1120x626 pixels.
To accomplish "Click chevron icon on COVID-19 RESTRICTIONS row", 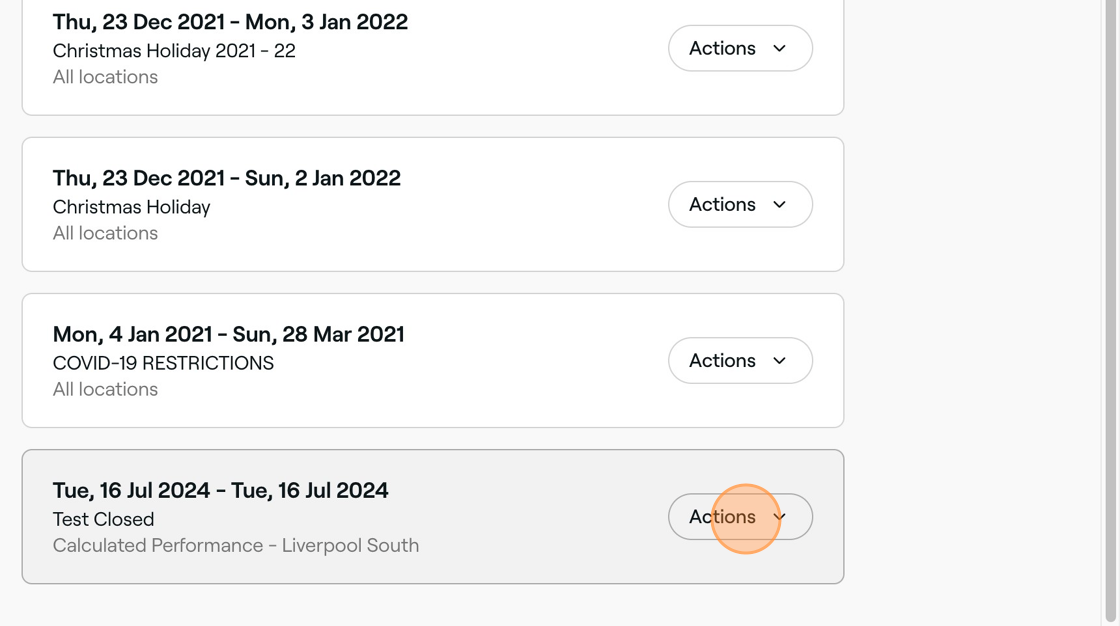I will click(x=780, y=361).
